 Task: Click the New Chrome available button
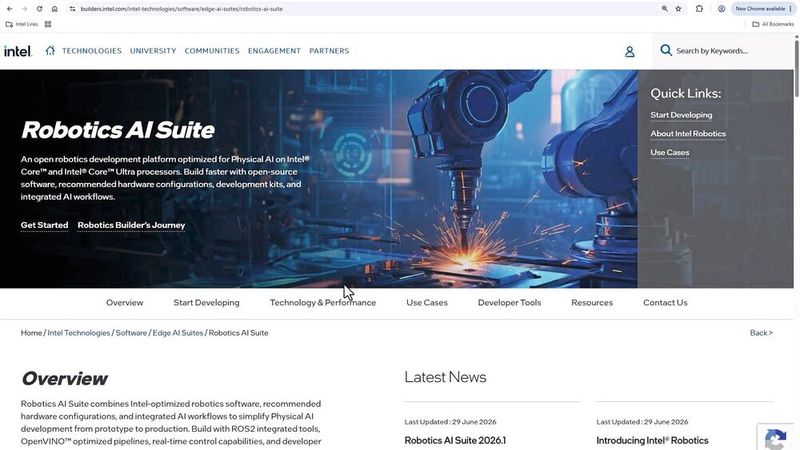[763, 9]
